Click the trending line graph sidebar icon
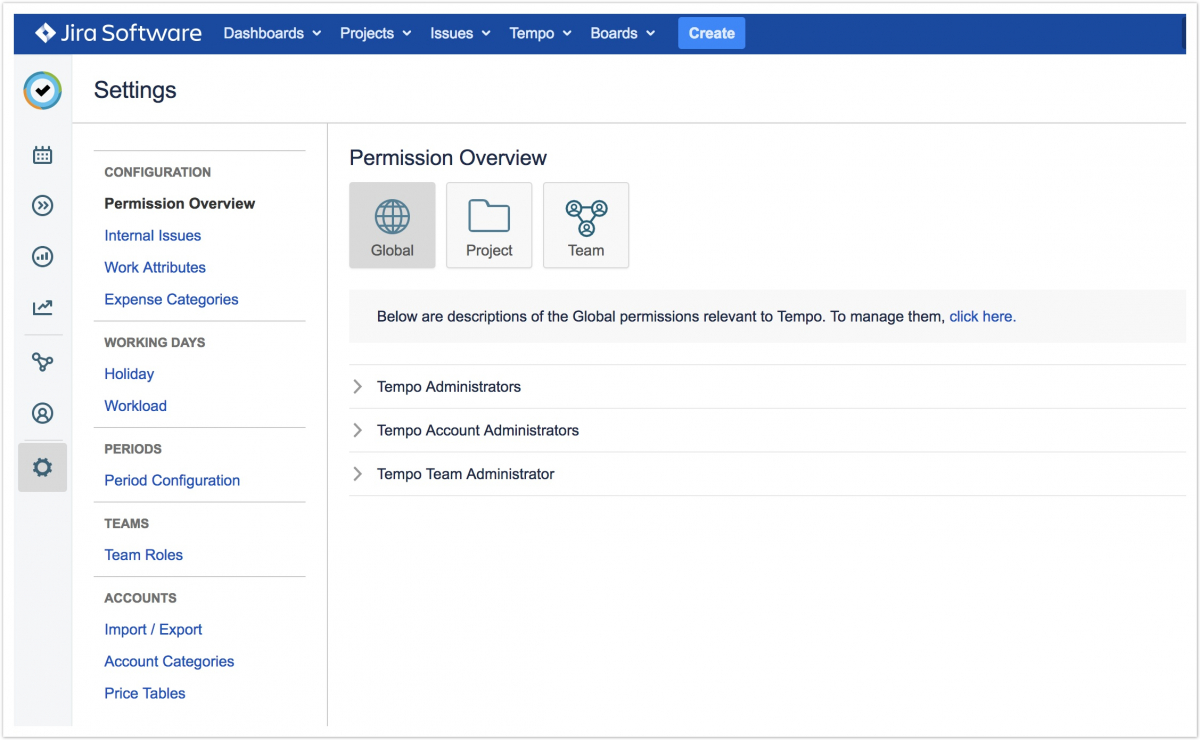1200x740 pixels. pyautogui.click(x=42, y=308)
